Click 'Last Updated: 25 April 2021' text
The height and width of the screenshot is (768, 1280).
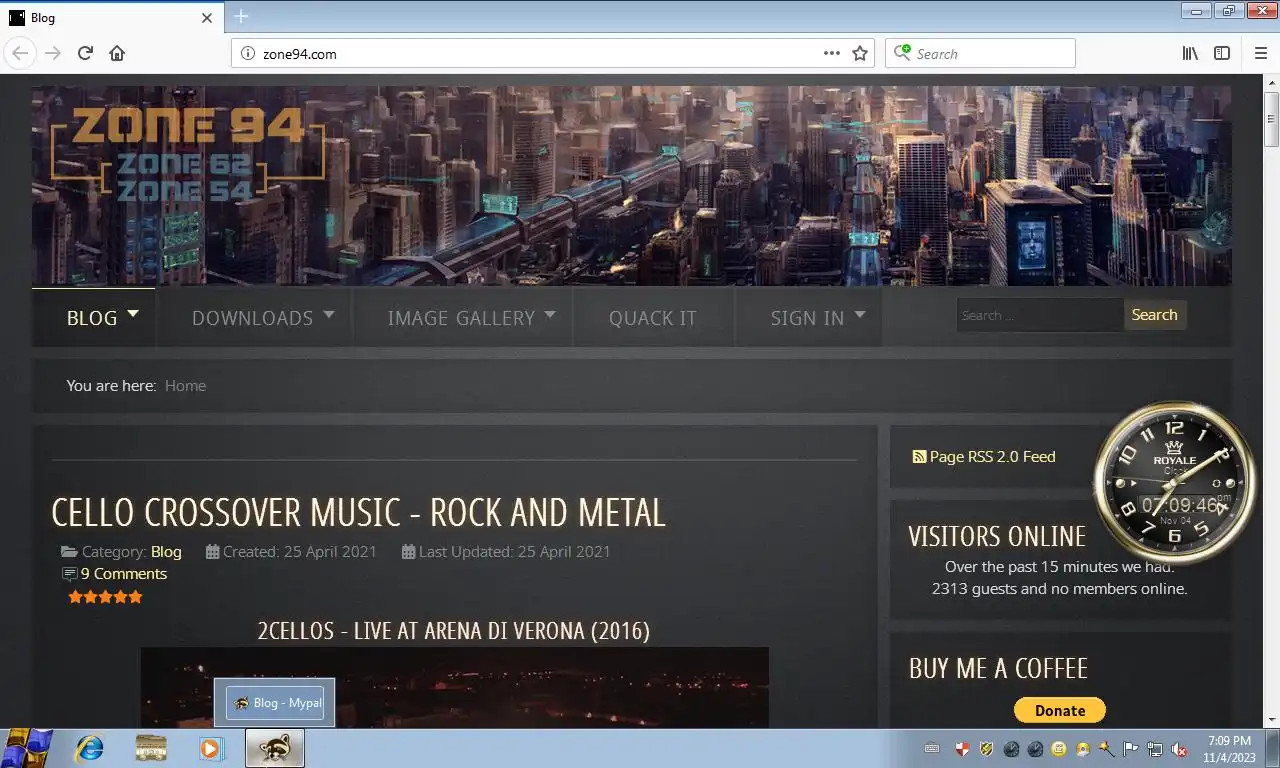(514, 551)
